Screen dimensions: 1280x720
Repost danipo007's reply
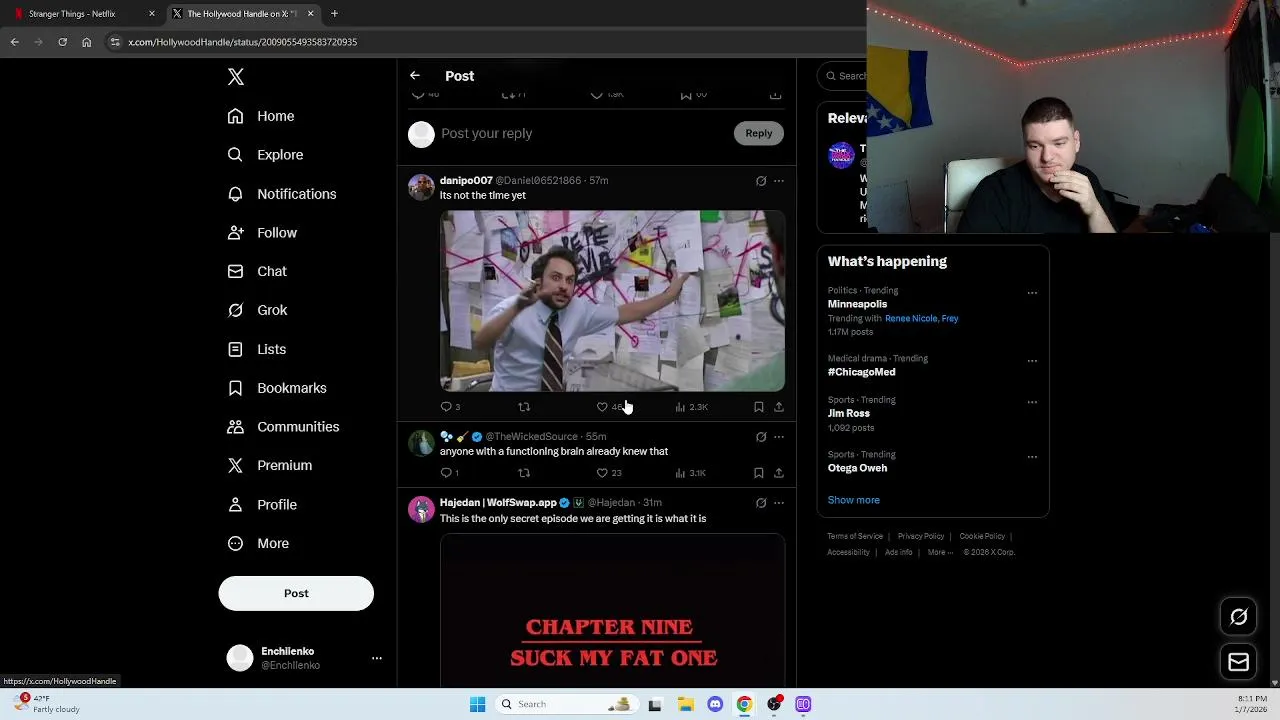[x=524, y=407]
